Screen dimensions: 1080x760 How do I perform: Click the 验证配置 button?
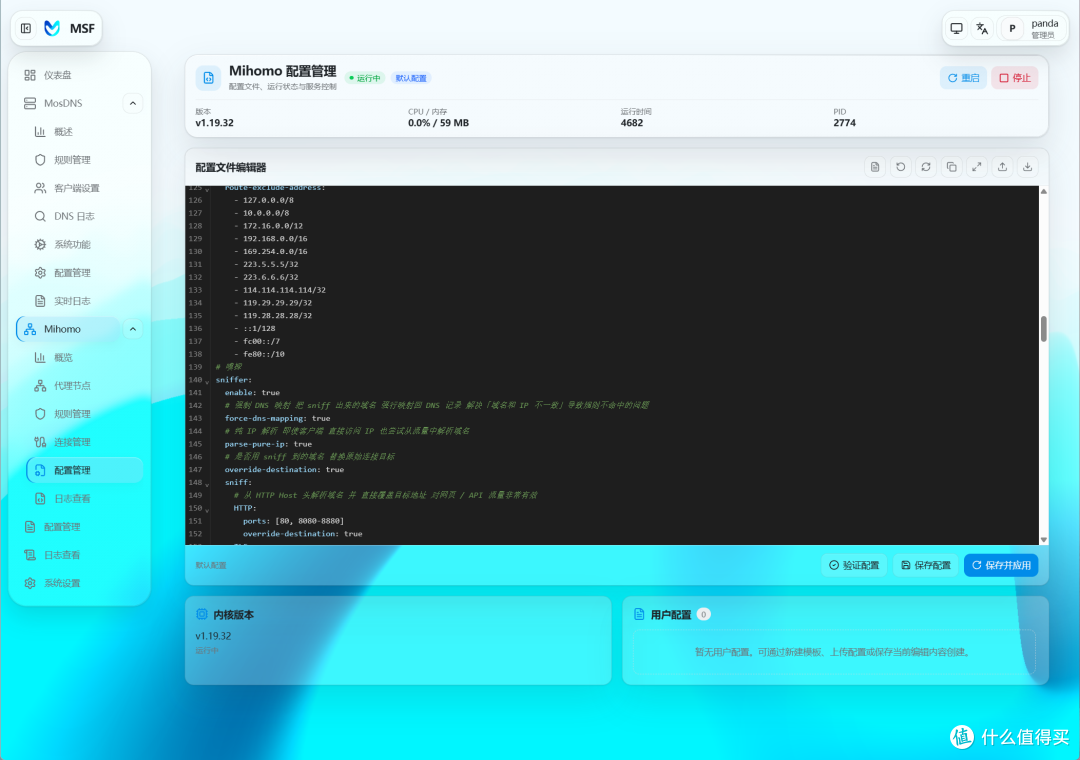tap(854, 565)
